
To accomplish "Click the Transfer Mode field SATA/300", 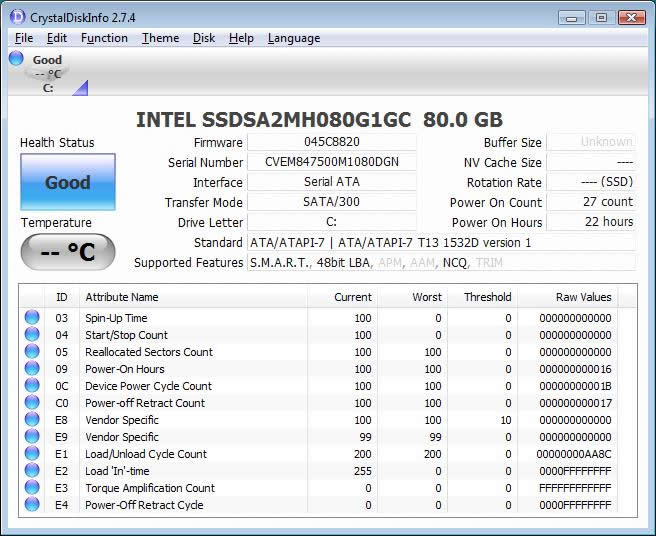I will (x=332, y=202).
